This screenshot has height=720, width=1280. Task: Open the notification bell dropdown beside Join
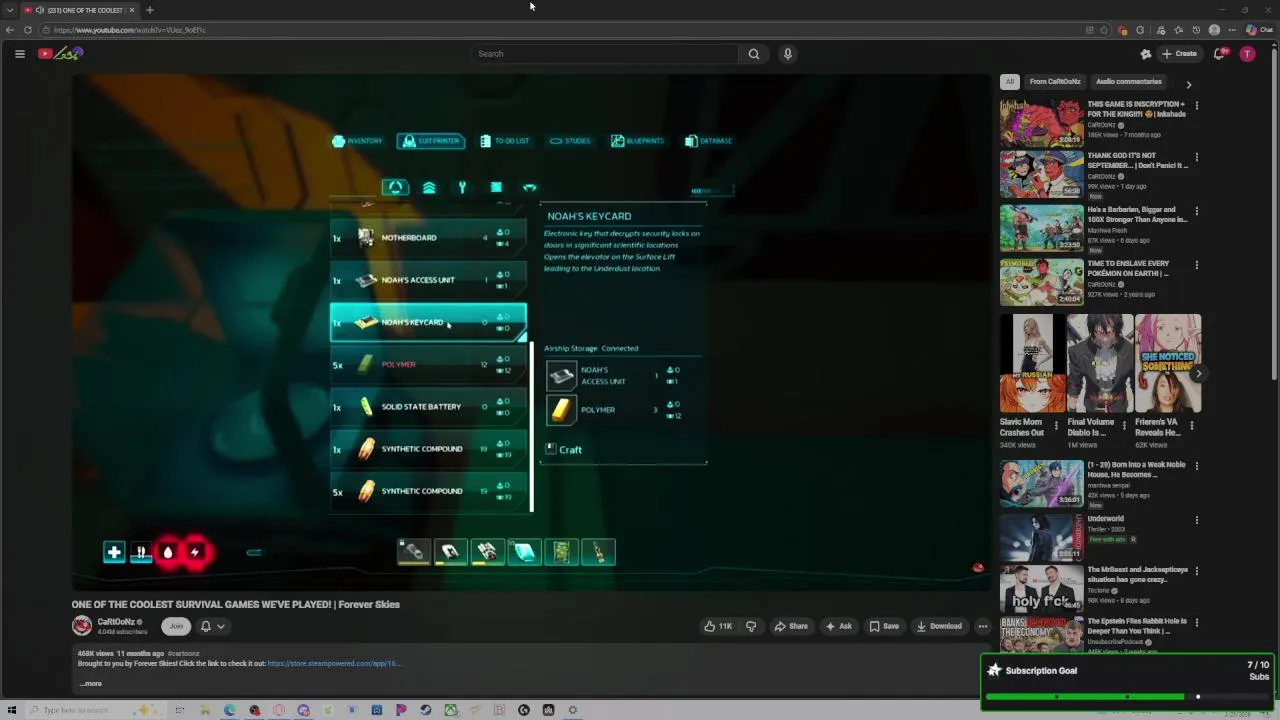point(212,626)
